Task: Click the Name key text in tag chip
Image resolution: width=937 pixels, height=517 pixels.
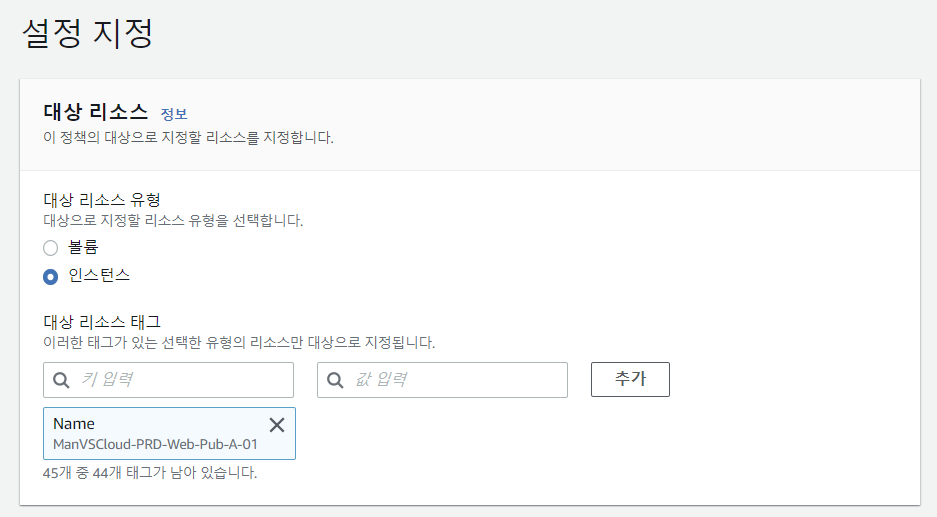Action: (74, 424)
